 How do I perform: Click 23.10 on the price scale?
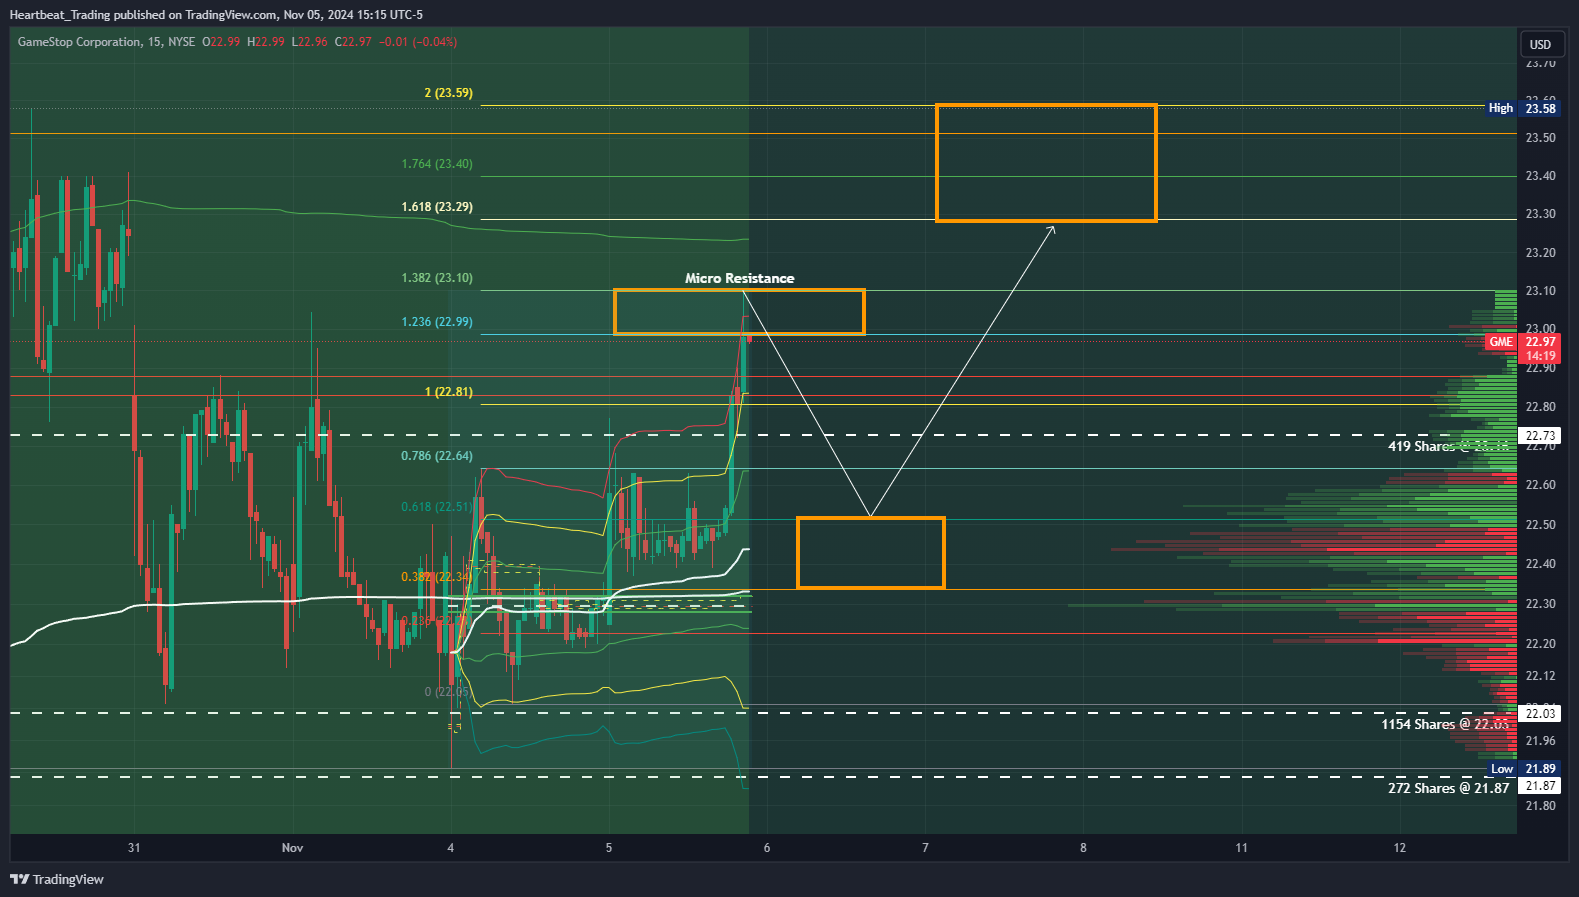(x=1540, y=290)
